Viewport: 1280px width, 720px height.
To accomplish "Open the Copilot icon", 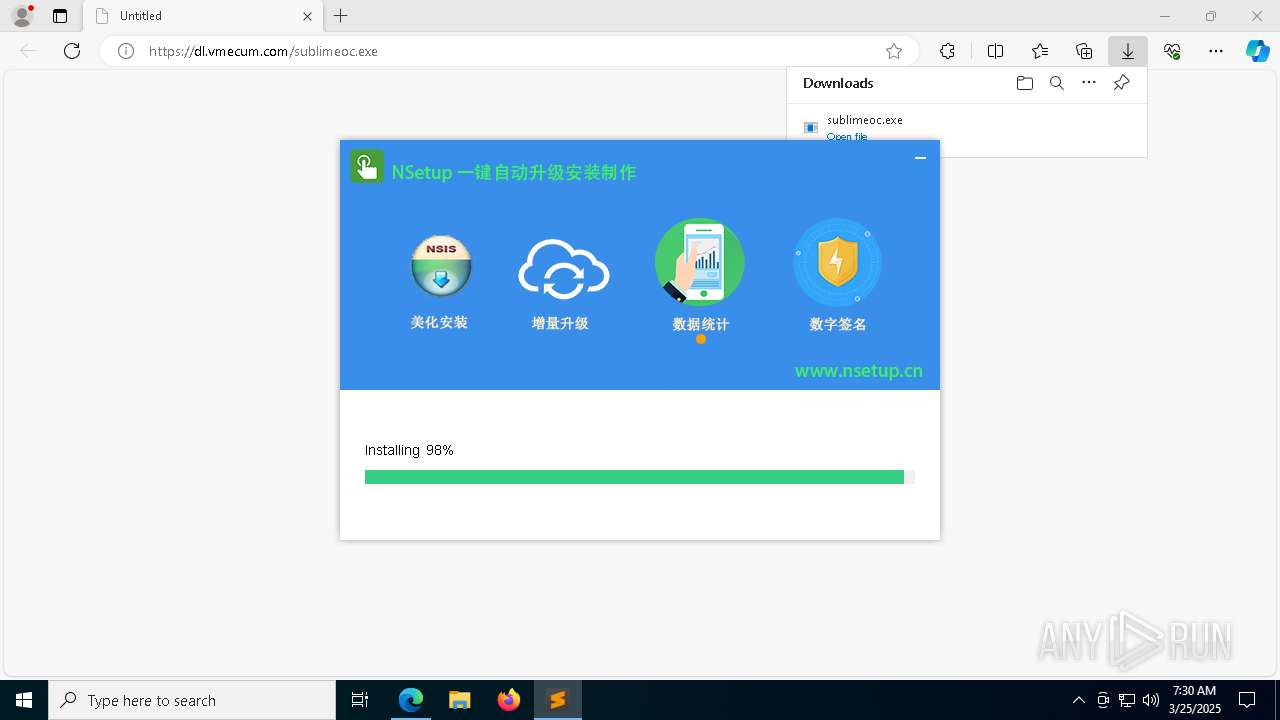I will [x=1257, y=51].
